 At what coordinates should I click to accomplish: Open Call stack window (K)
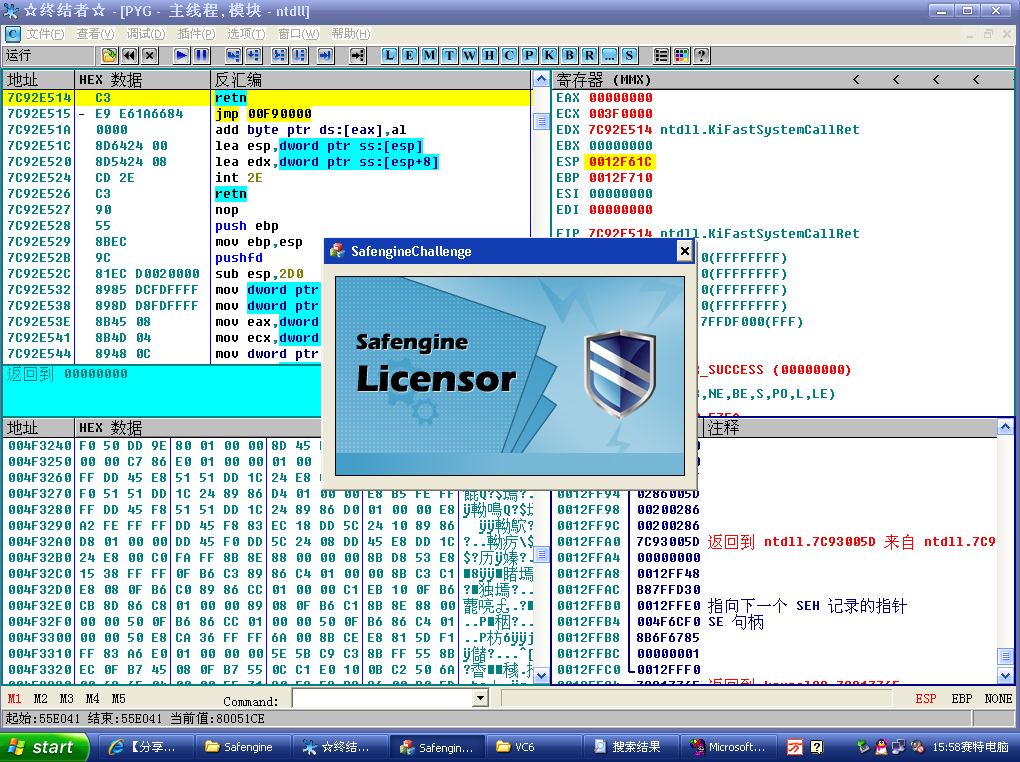[549, 55]
